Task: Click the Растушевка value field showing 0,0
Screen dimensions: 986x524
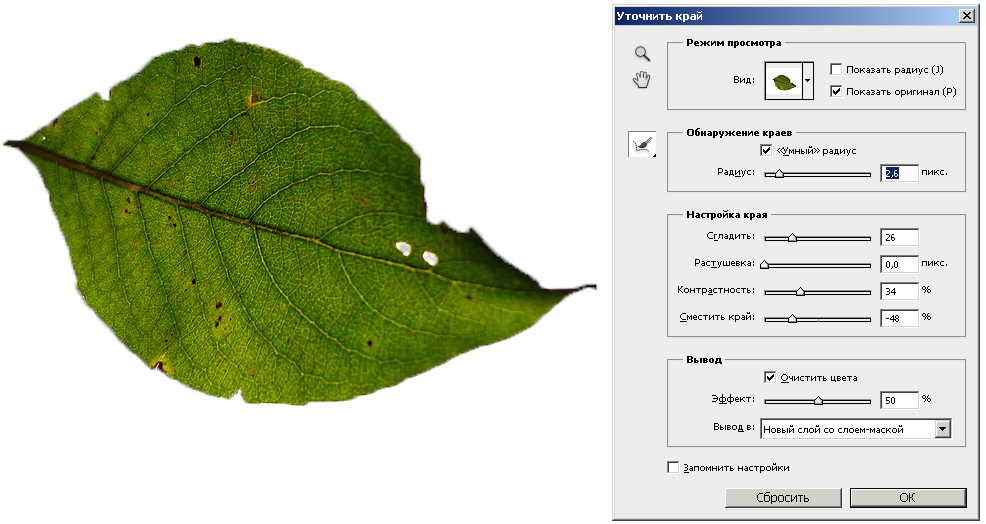Action: click(899, 264)
